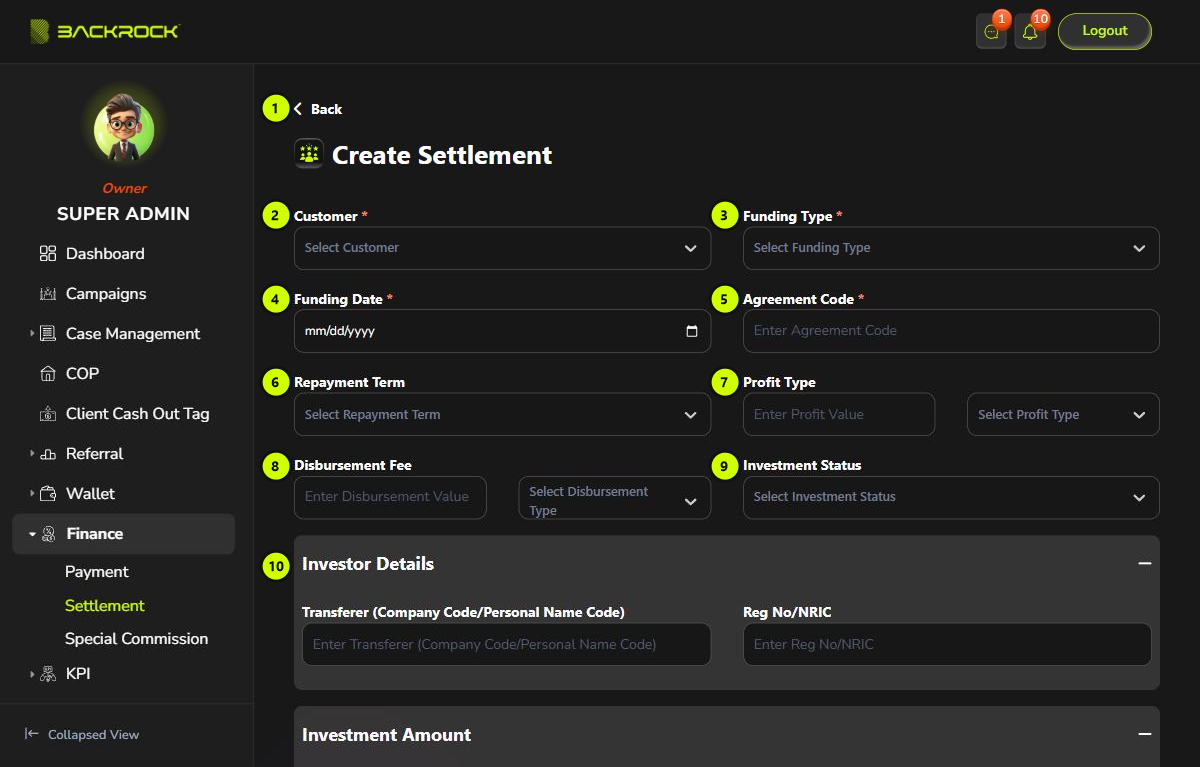Viewport: 1200px width, 767px height.
Task: Open the chat messages icon
Action: tap(991, 32)
